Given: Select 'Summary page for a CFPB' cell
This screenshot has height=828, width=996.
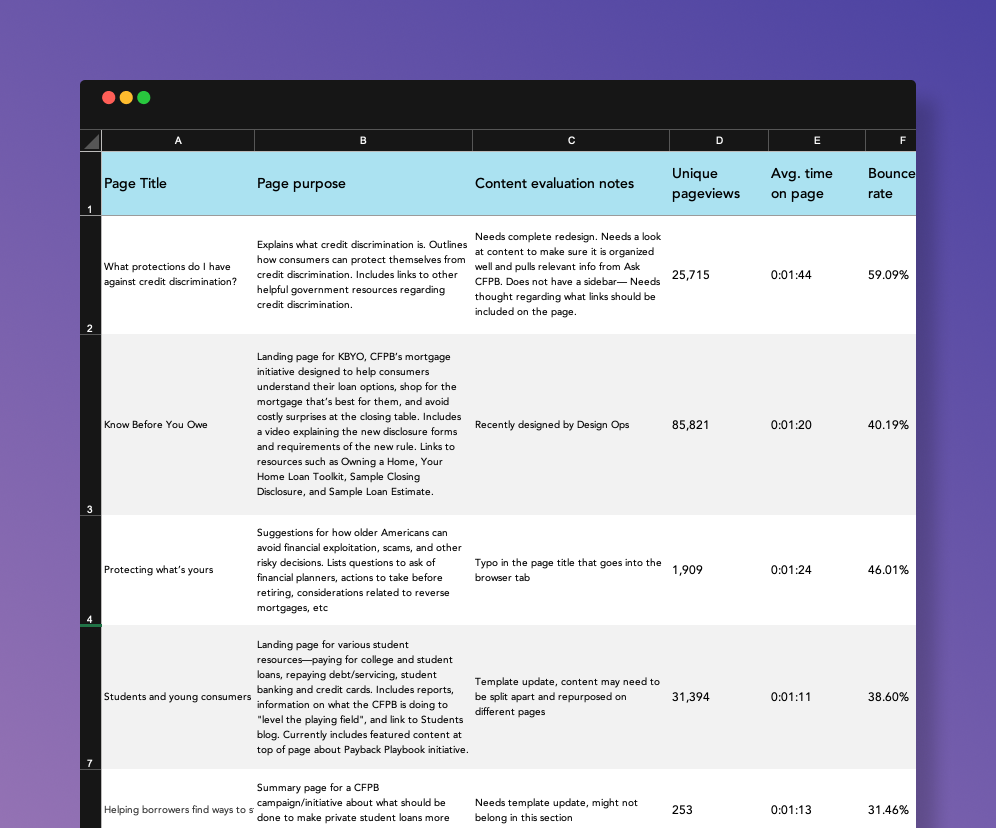Looking at the screenshot, I should [x=363, y=799].
